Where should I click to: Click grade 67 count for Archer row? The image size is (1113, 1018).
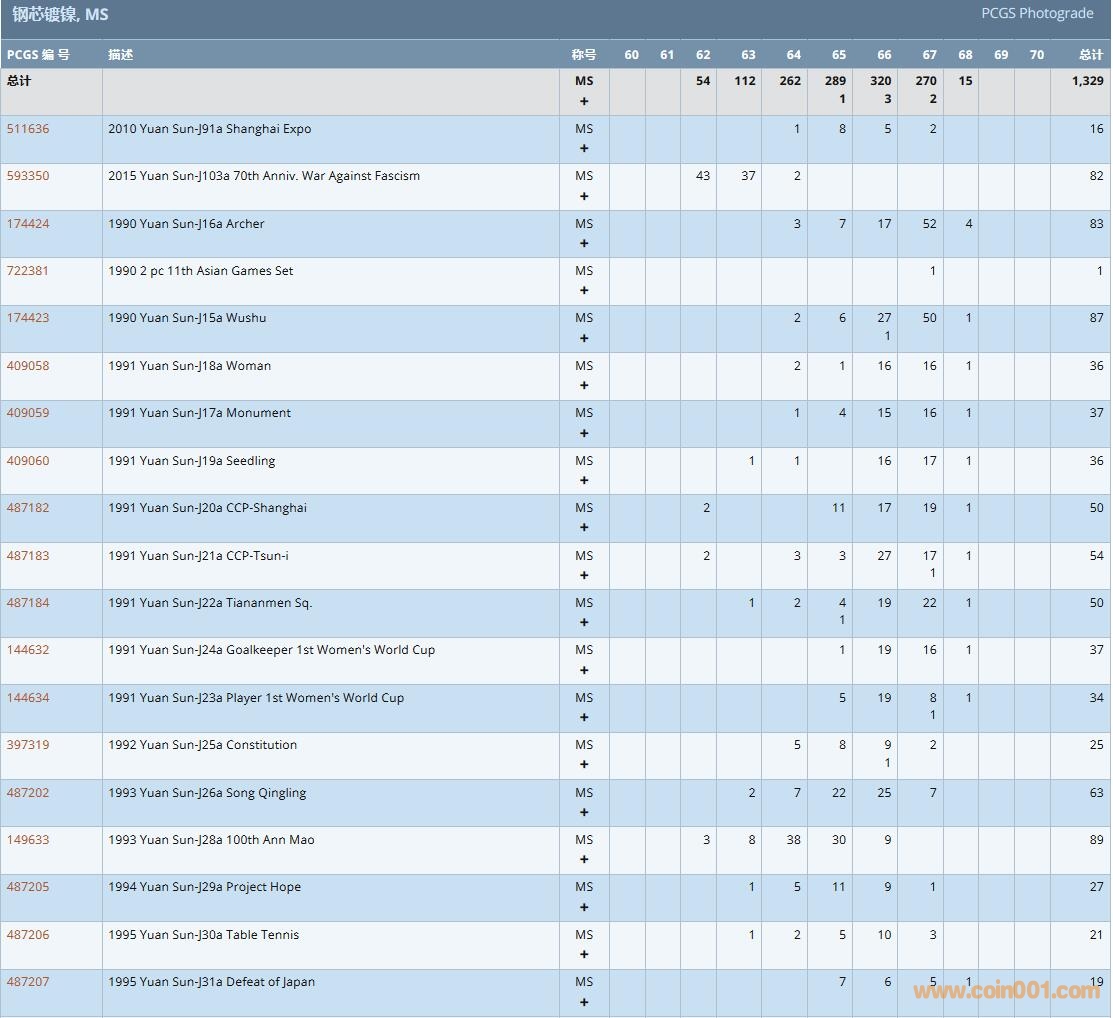(x=929, y=224)
